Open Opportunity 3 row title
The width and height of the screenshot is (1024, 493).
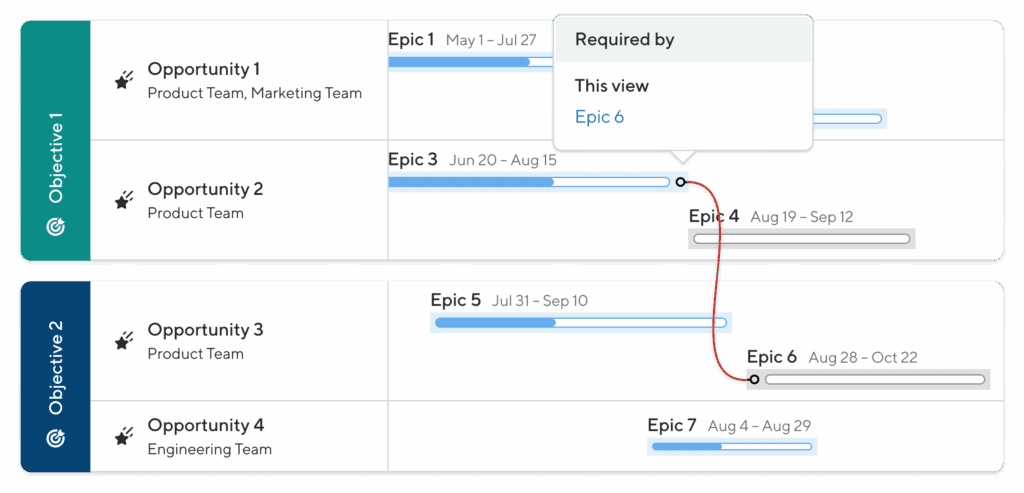205,330
